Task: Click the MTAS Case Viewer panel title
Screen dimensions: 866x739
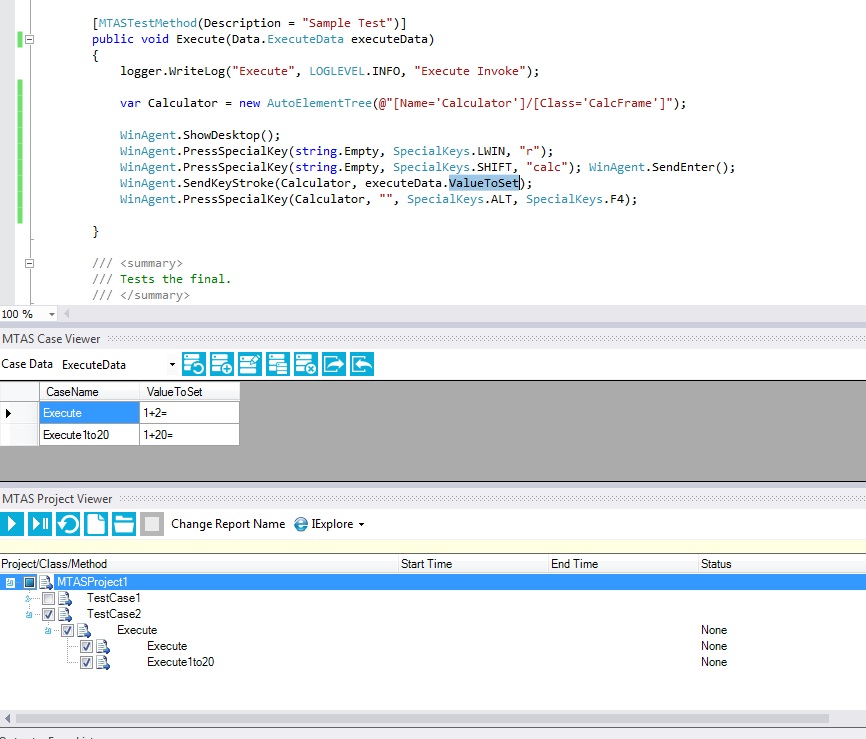Action: pos(51,339)
